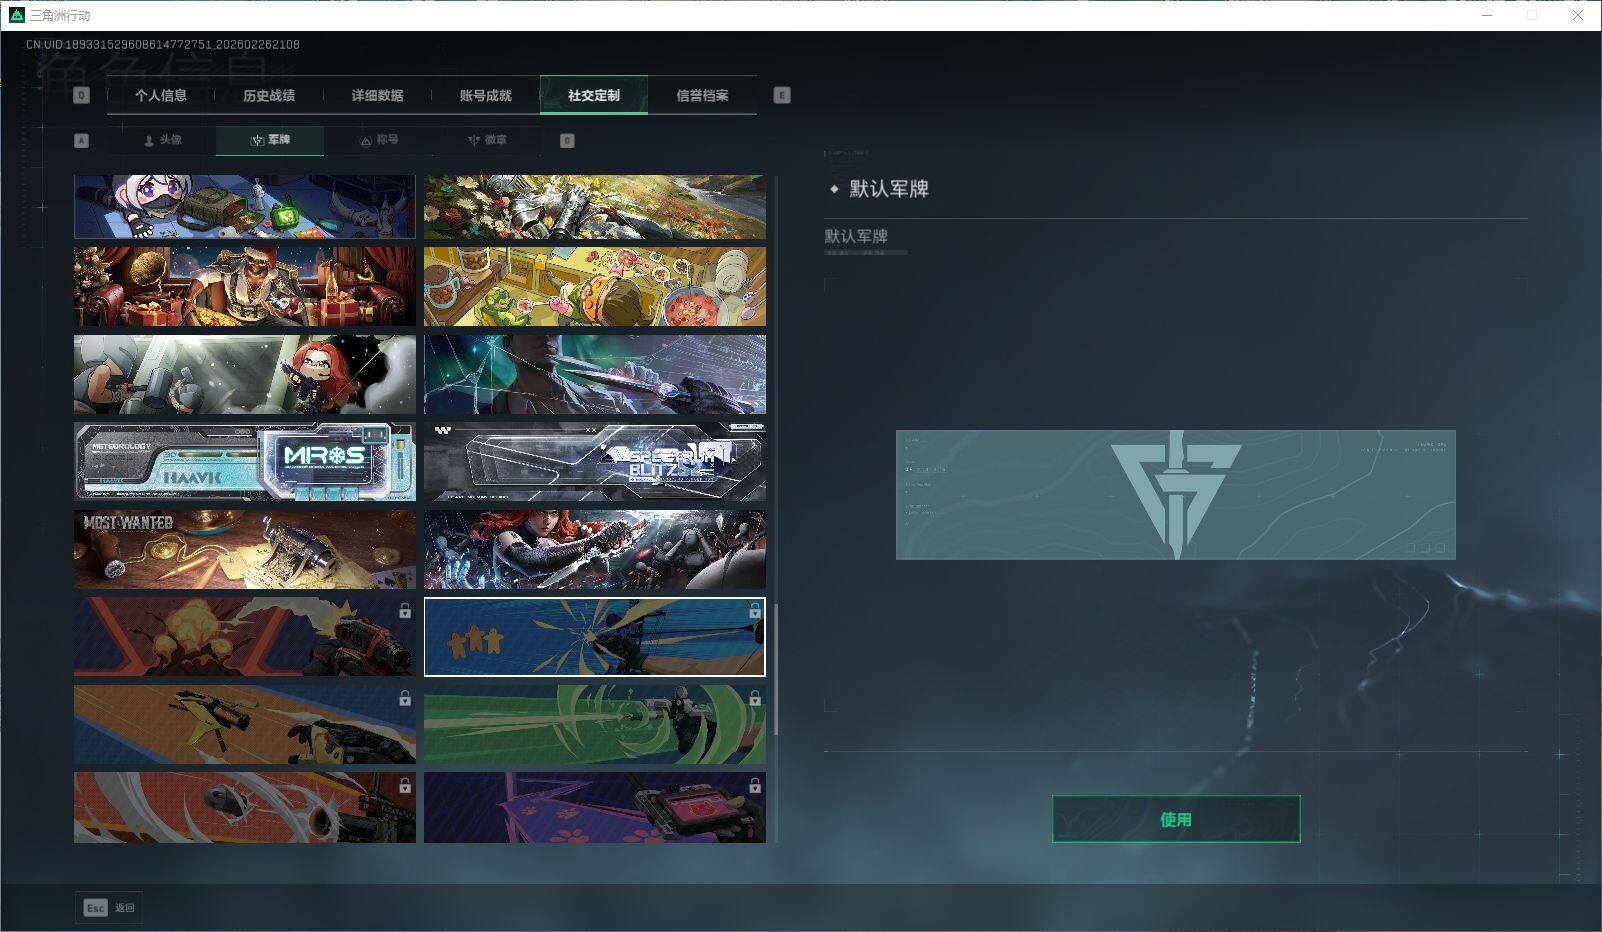Click lock icon on orange-stripe yellow gun tag
This screenshot has height=932, width=1602.
point(405,698)
